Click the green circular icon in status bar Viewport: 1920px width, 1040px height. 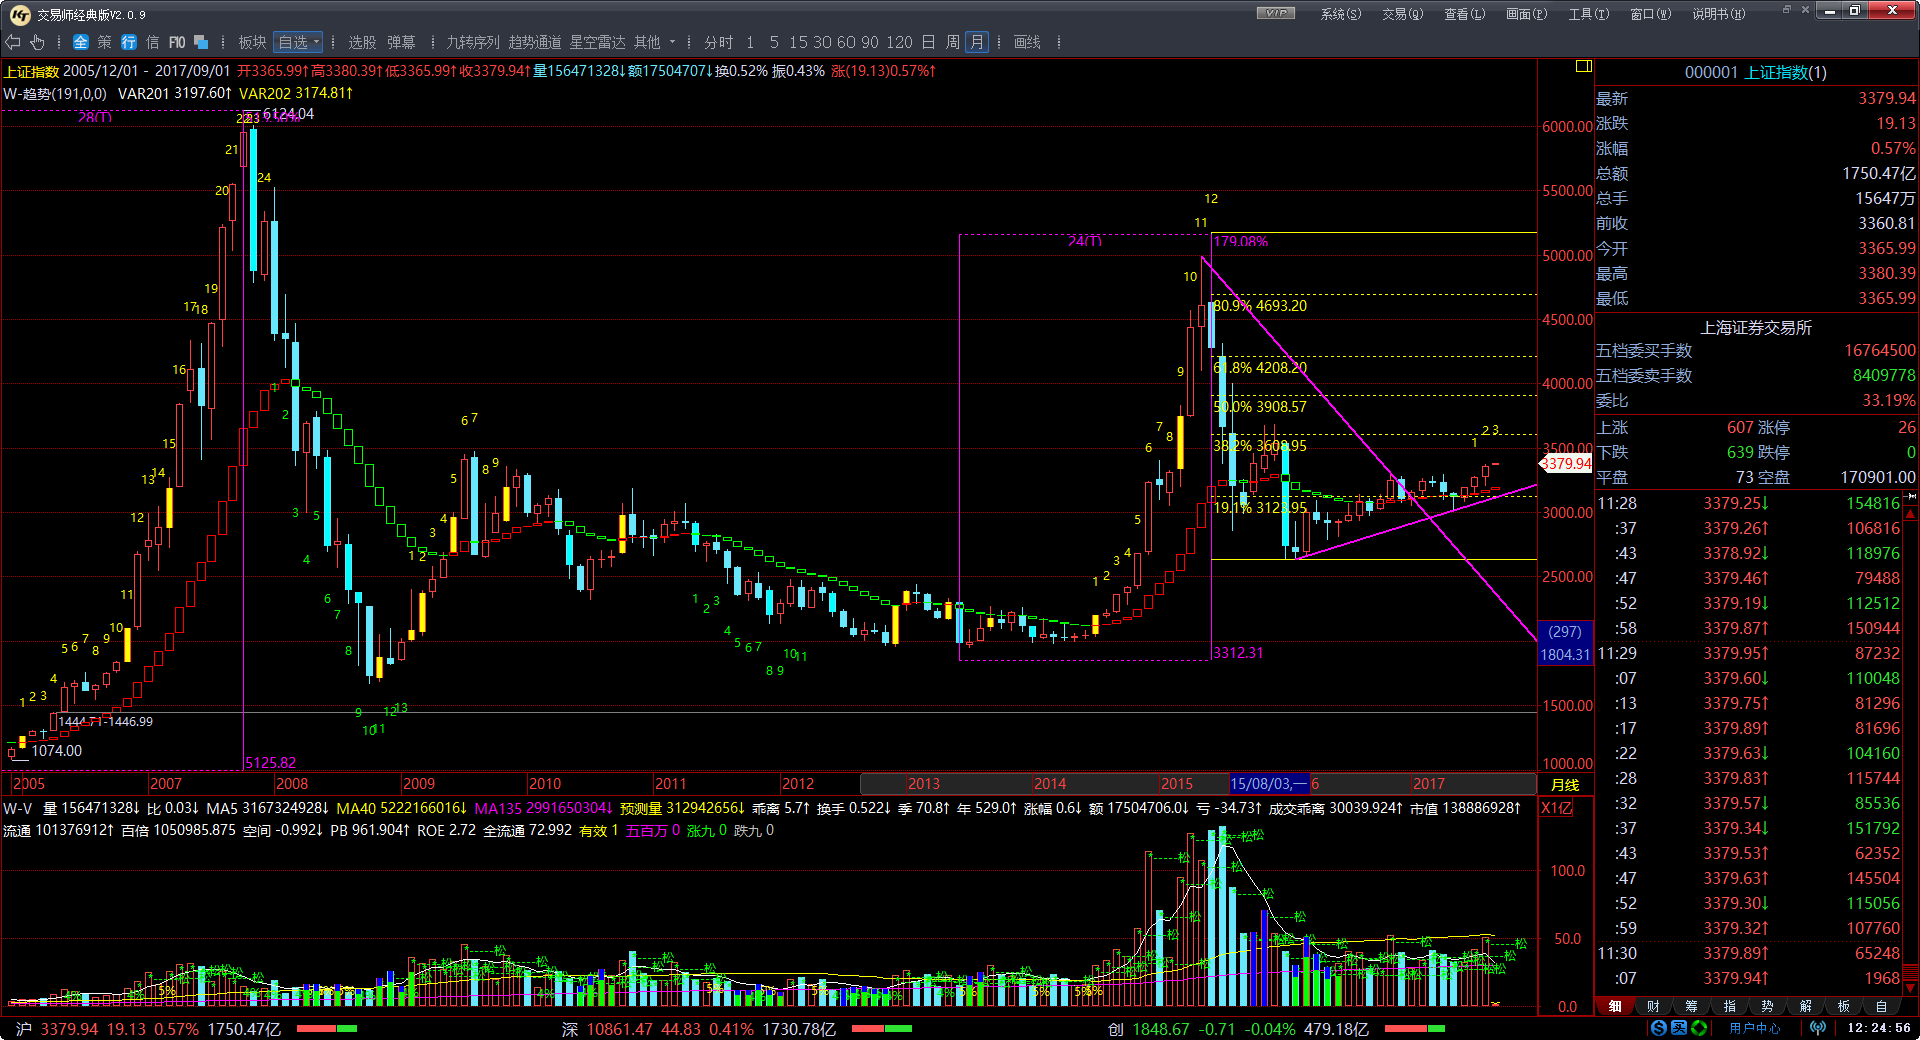[1699, 1028]
